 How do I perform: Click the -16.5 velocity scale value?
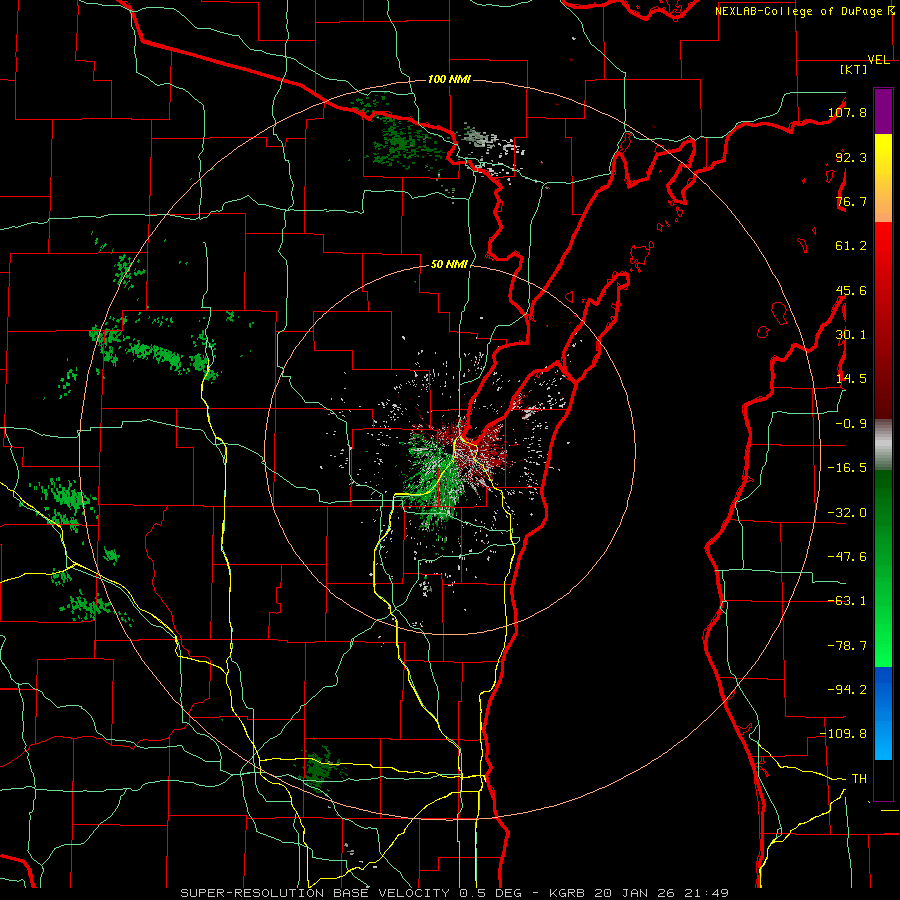847,468
